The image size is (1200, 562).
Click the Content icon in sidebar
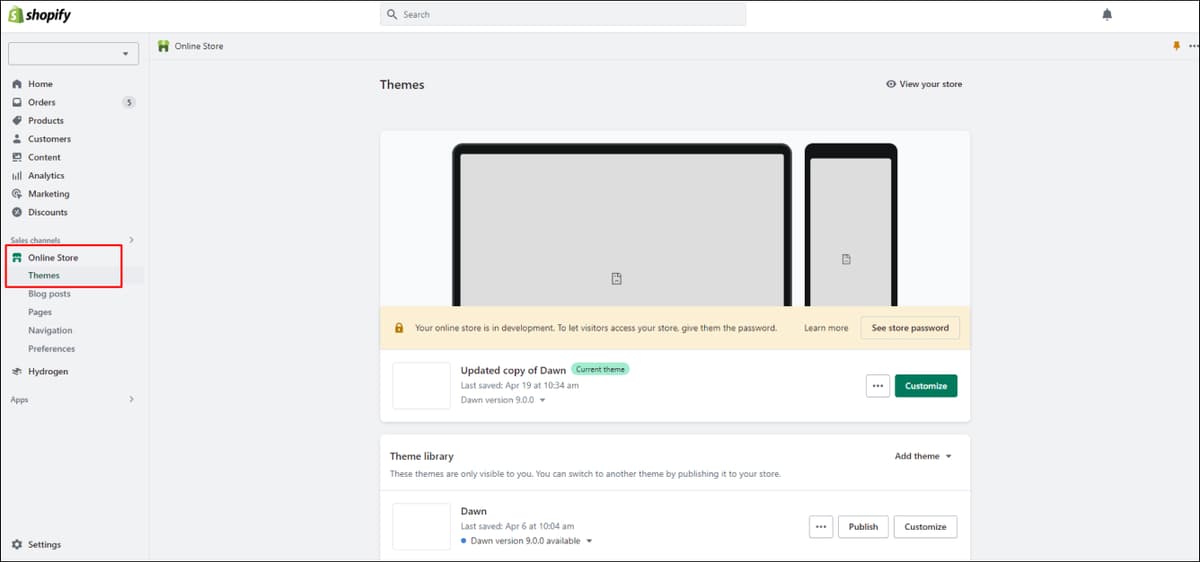pos(17,157)
